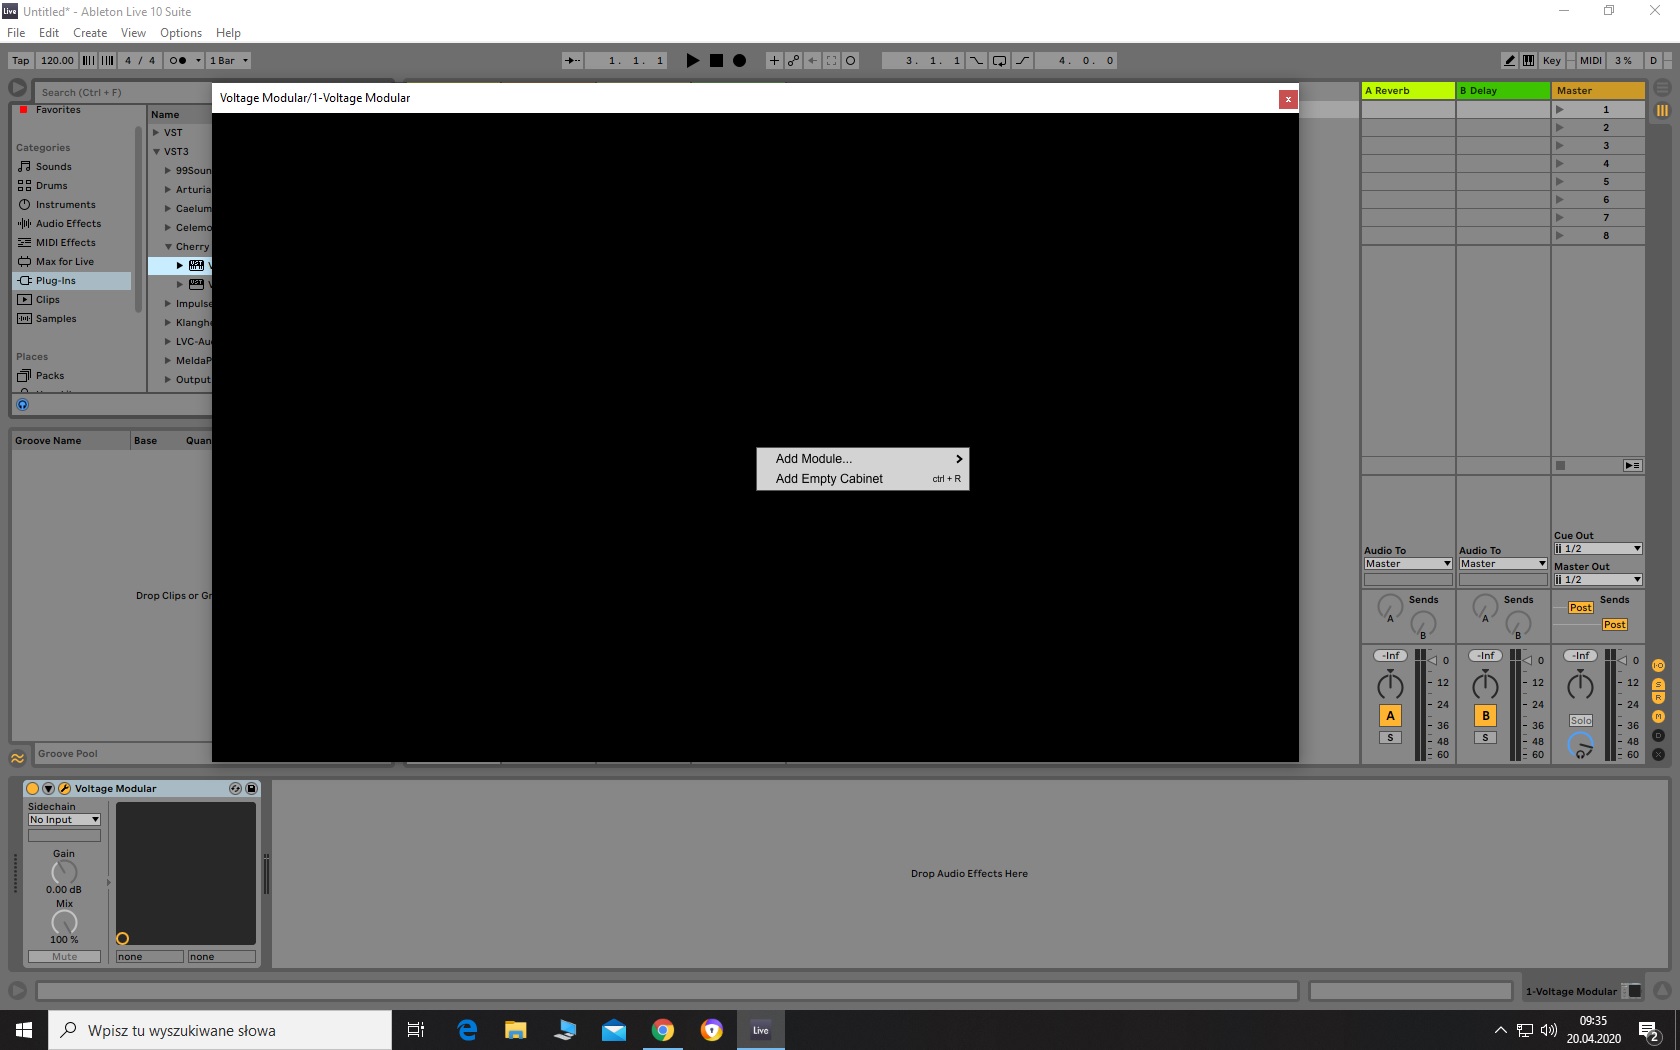Launch Master scene 1
The image size is (1680, 1050).
[1559, 109]
